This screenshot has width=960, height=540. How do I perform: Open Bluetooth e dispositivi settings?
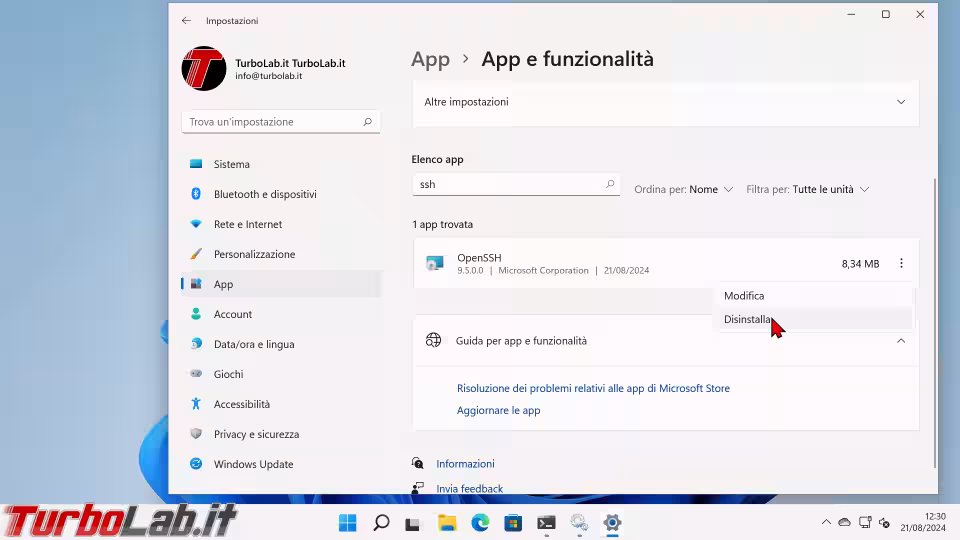[x=264, y=194]
